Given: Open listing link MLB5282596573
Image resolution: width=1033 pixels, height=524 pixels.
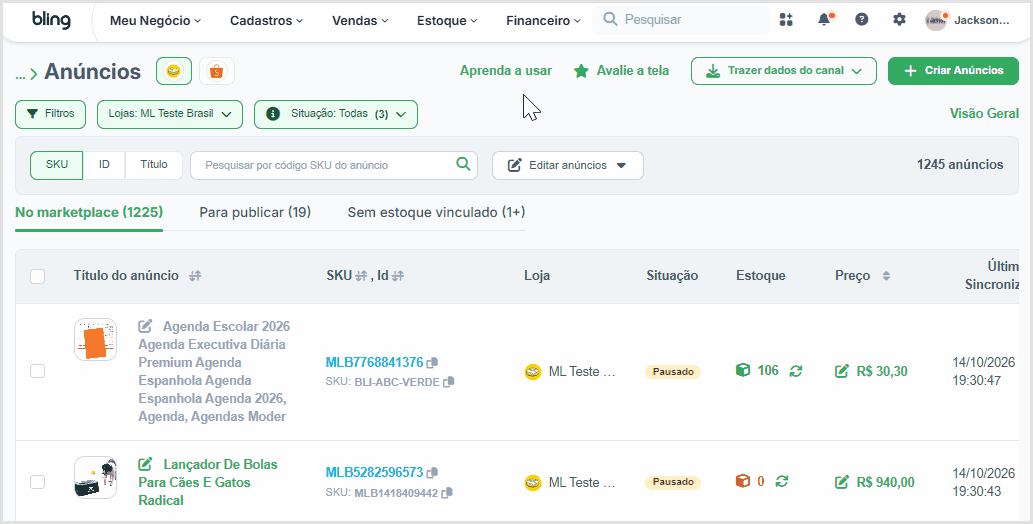Looking at the screenshot, I should click(x=374, y=473).
